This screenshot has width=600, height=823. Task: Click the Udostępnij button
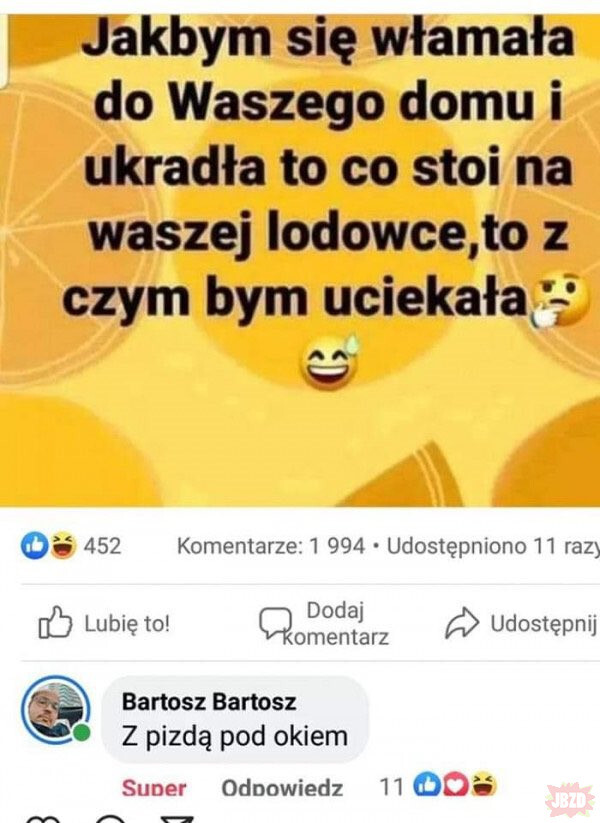coord(521,624)
